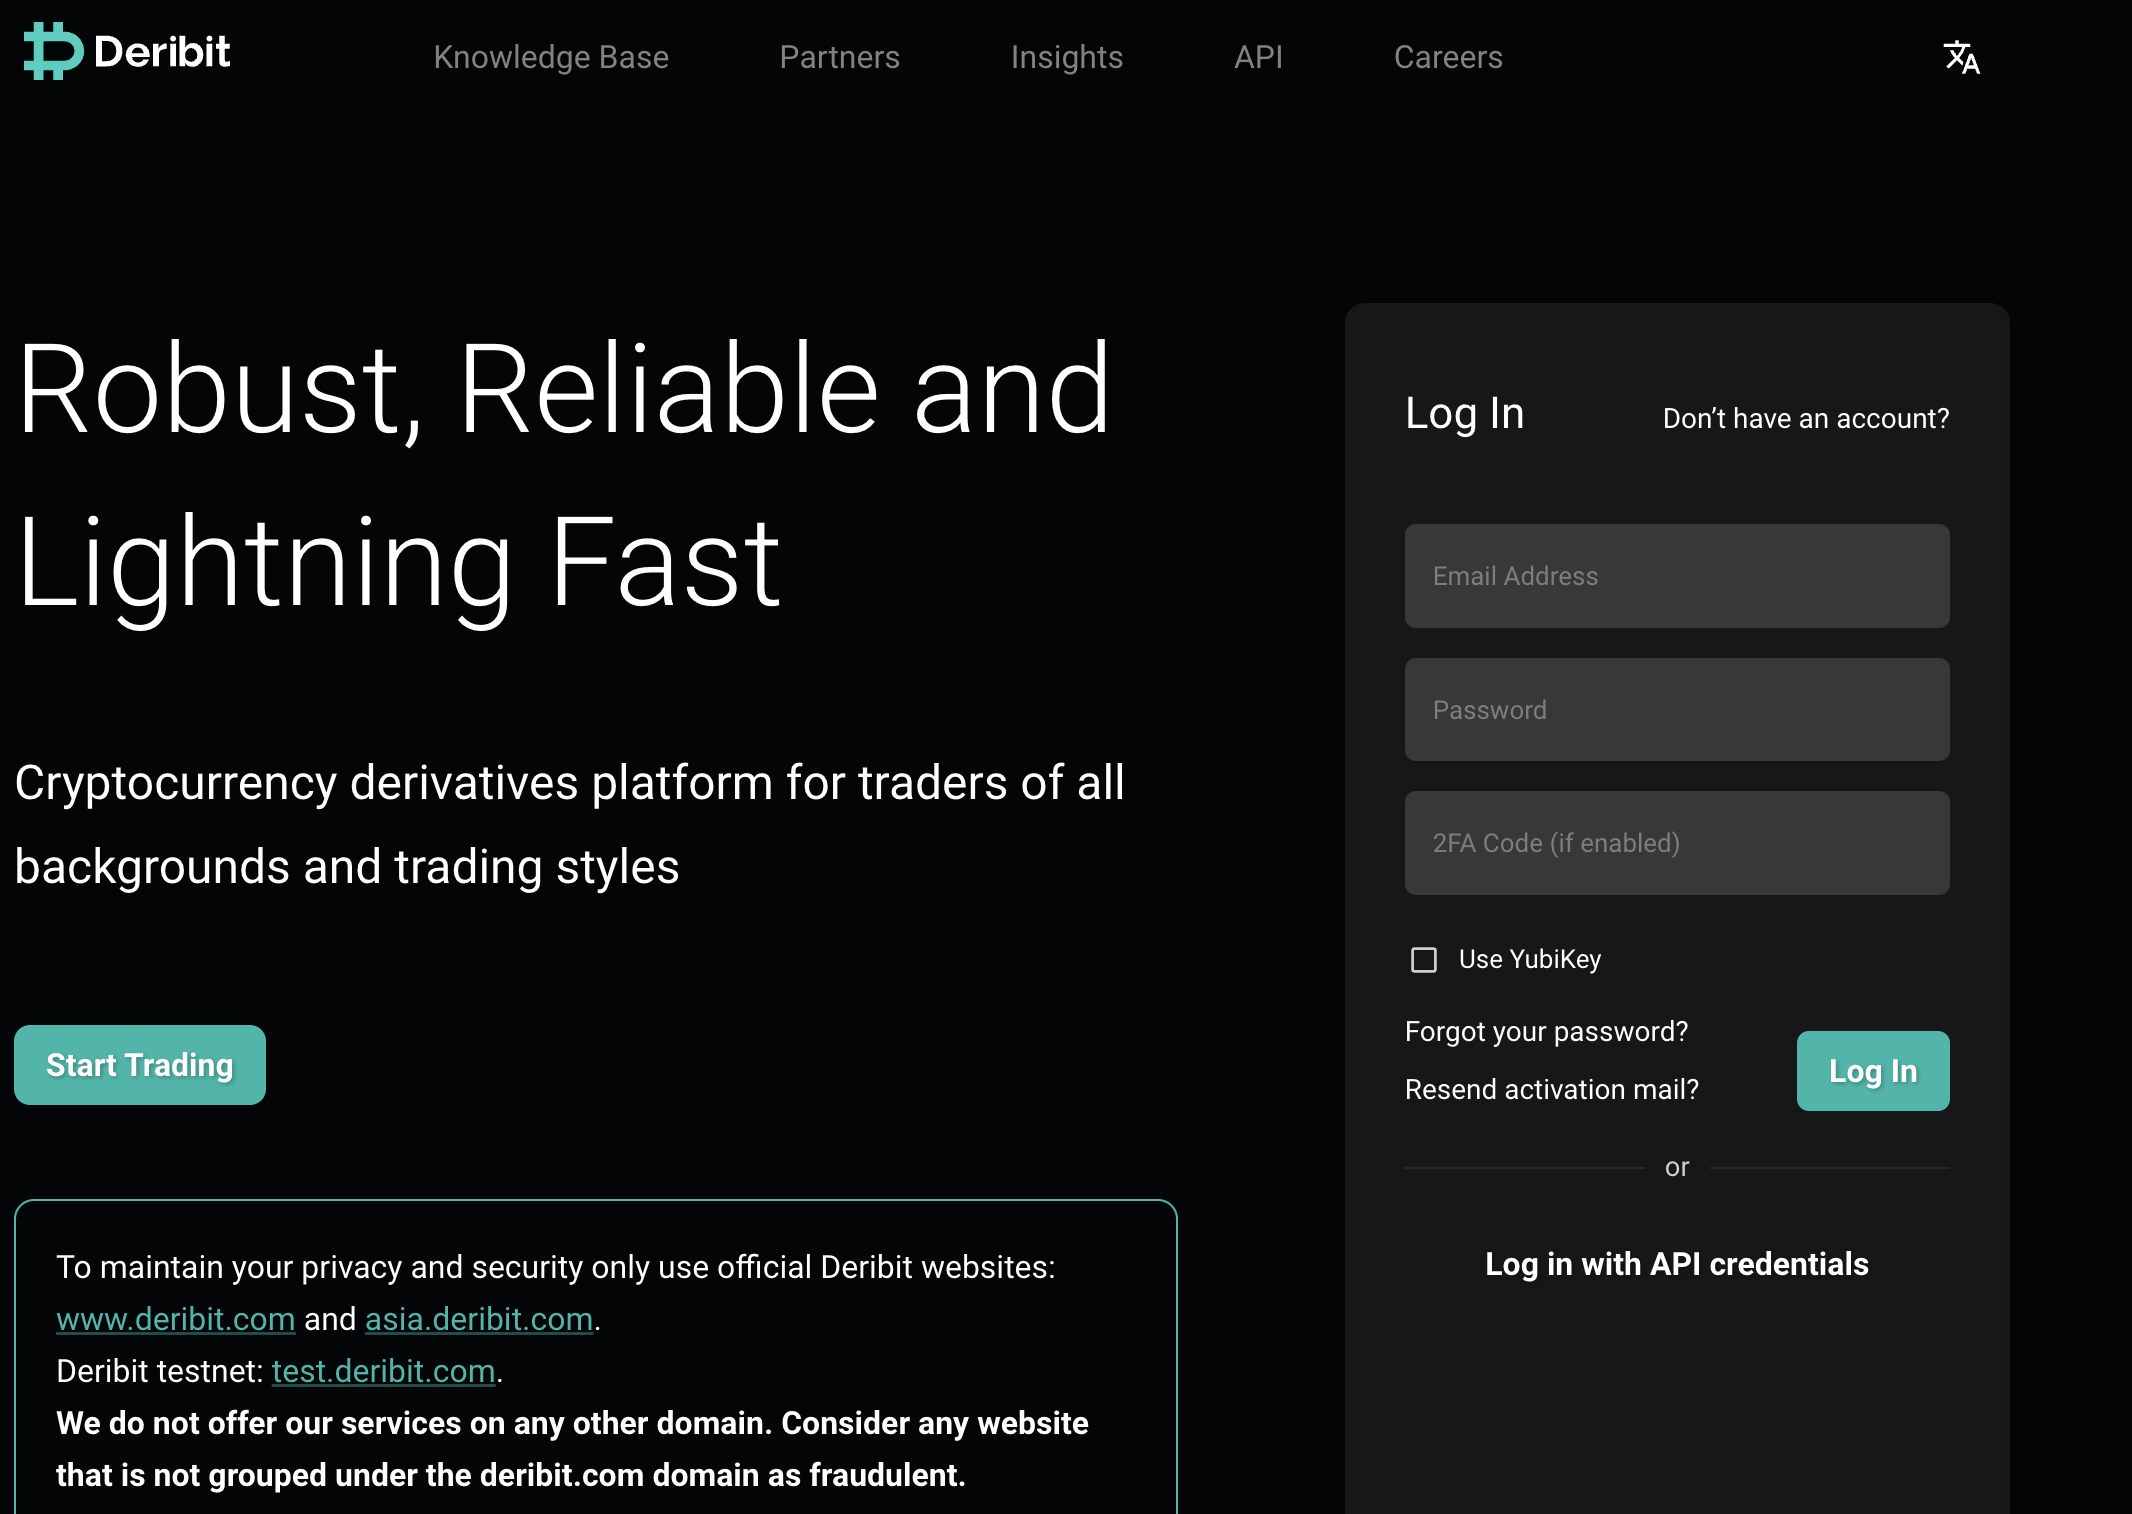Click the 'Log In' panel heading
Screen dimensions: 2132x1514
pos(1464,414)
